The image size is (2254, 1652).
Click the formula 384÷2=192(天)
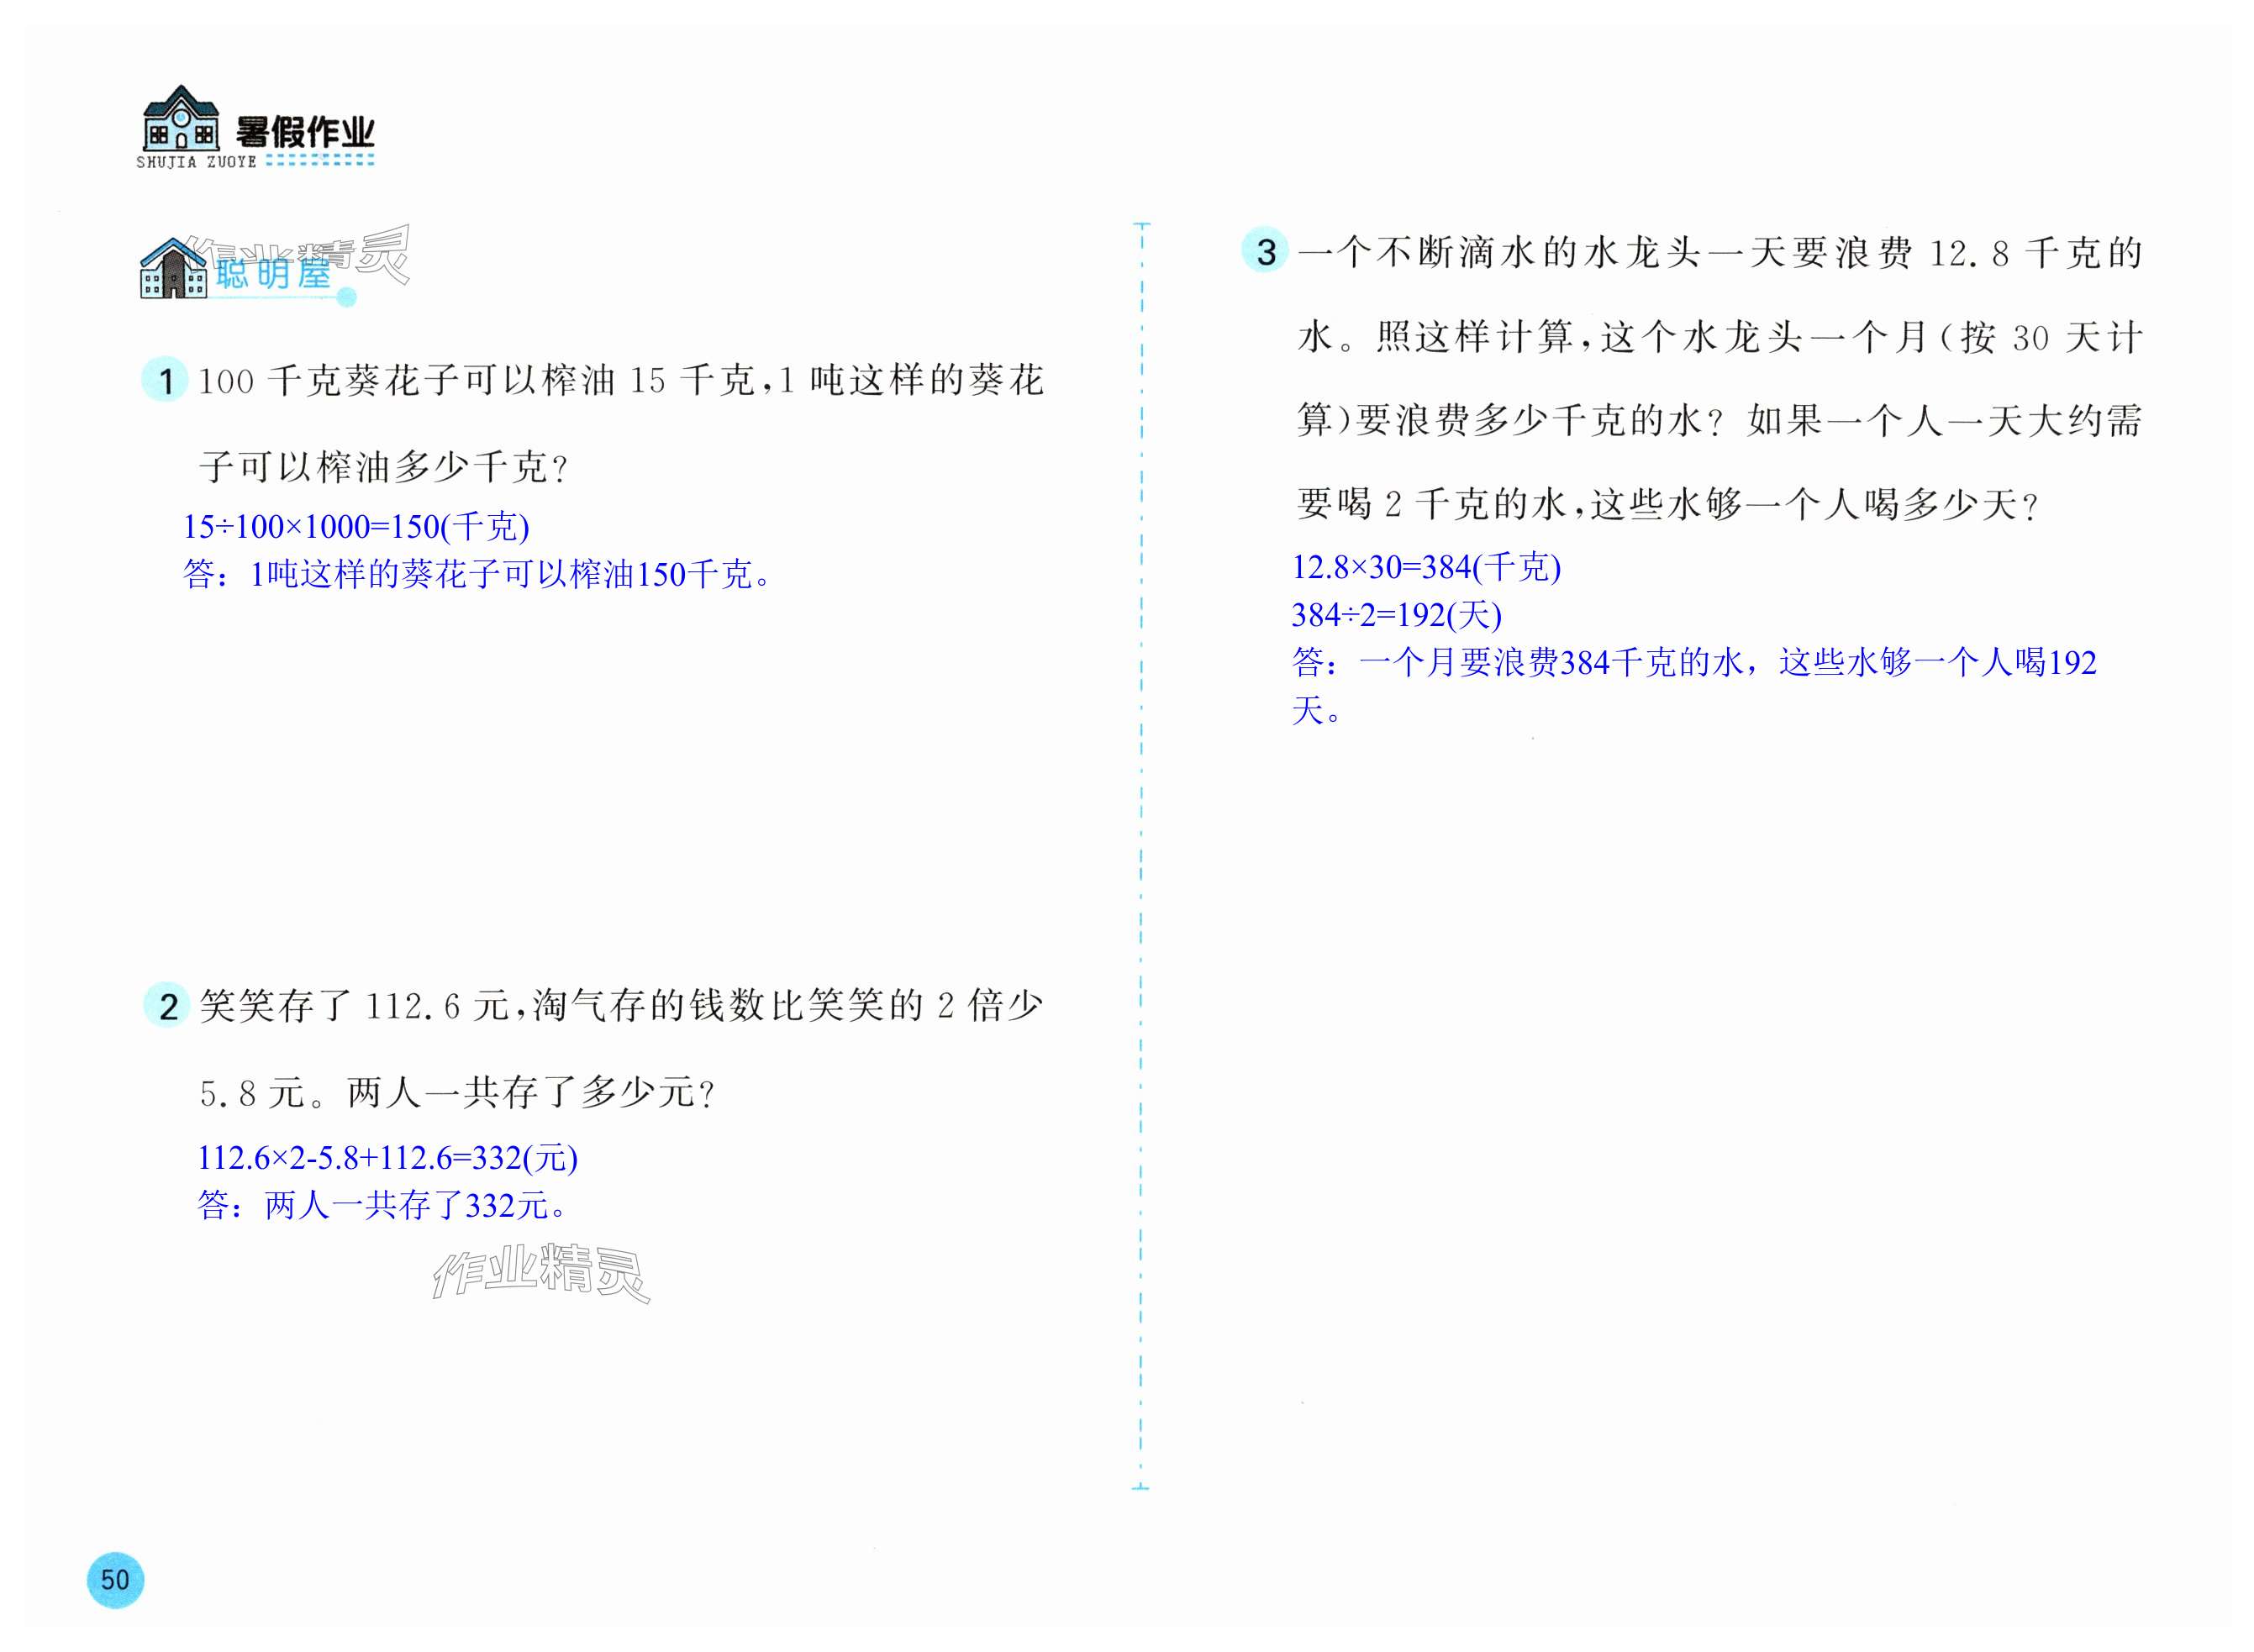[x=1396, y=615]
